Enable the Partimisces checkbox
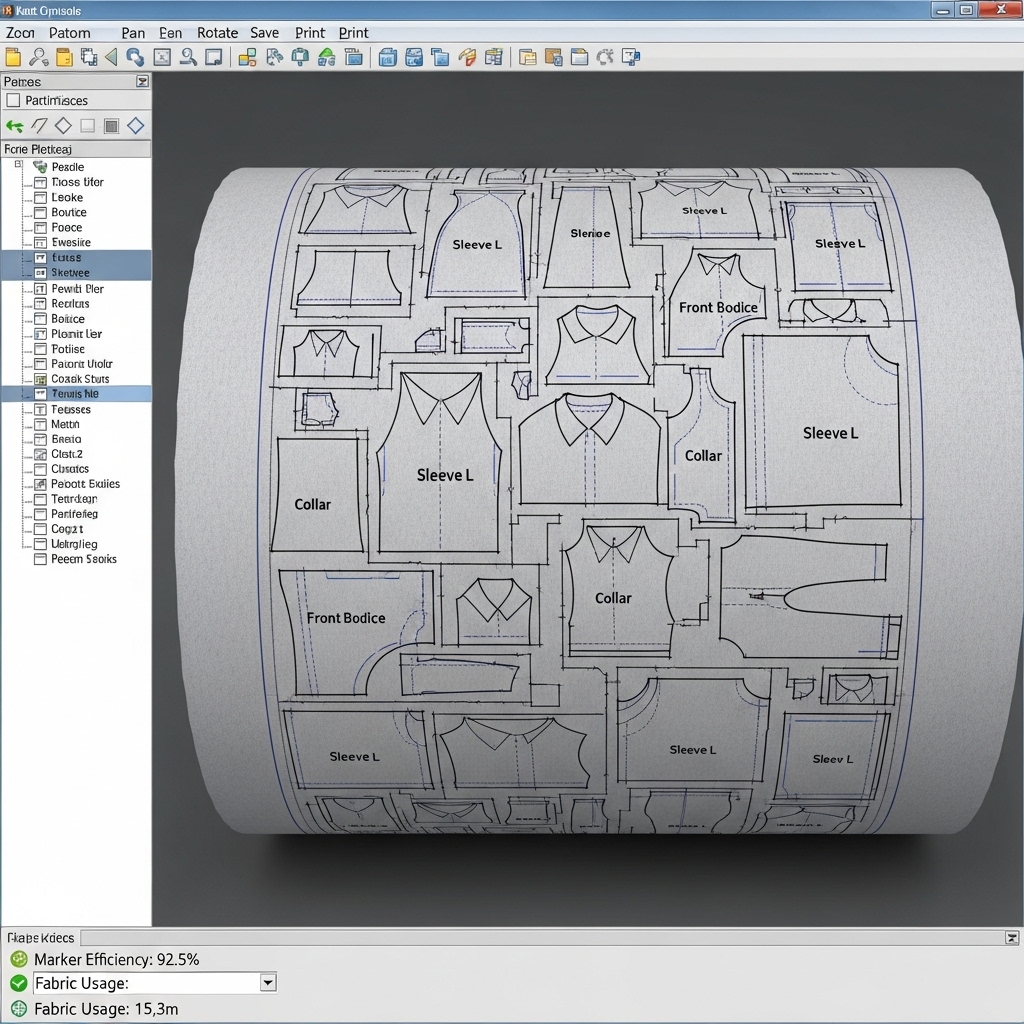 [13, 100]
